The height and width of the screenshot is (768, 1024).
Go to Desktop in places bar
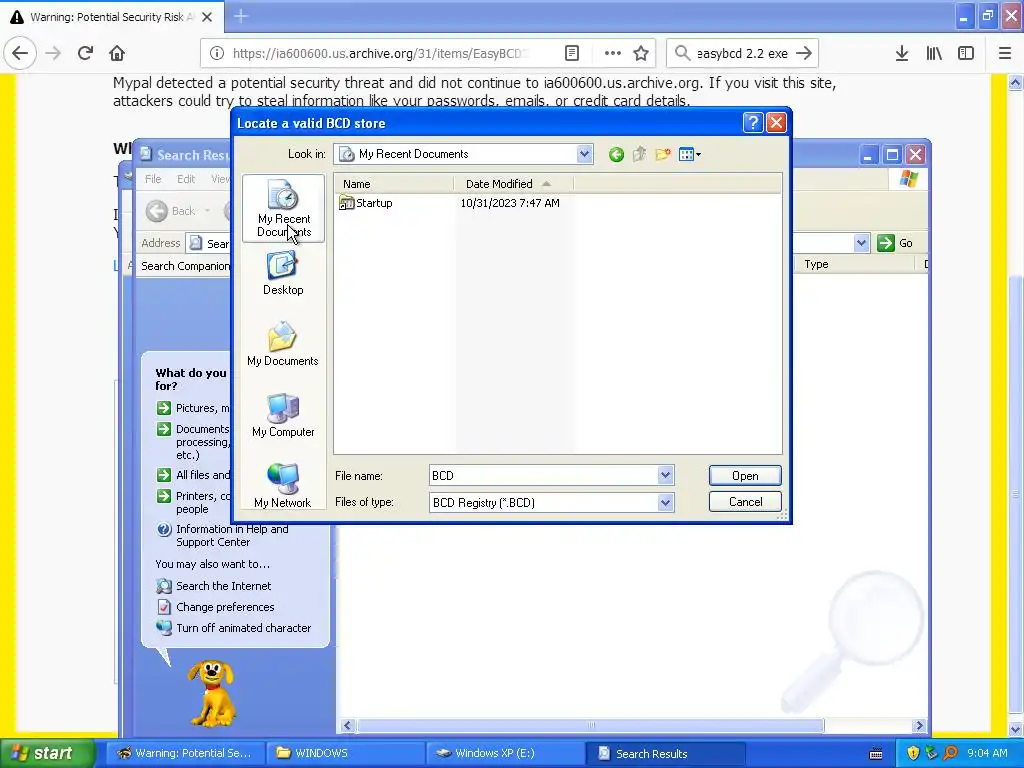tap(283, 274)
